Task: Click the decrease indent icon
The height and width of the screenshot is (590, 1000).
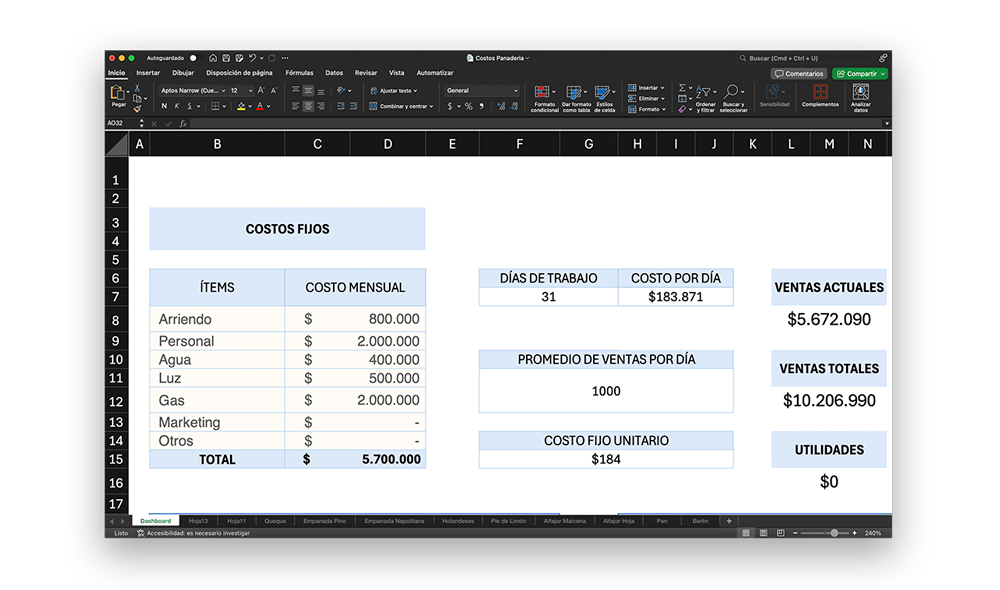Action: click(x=341, y=107)
